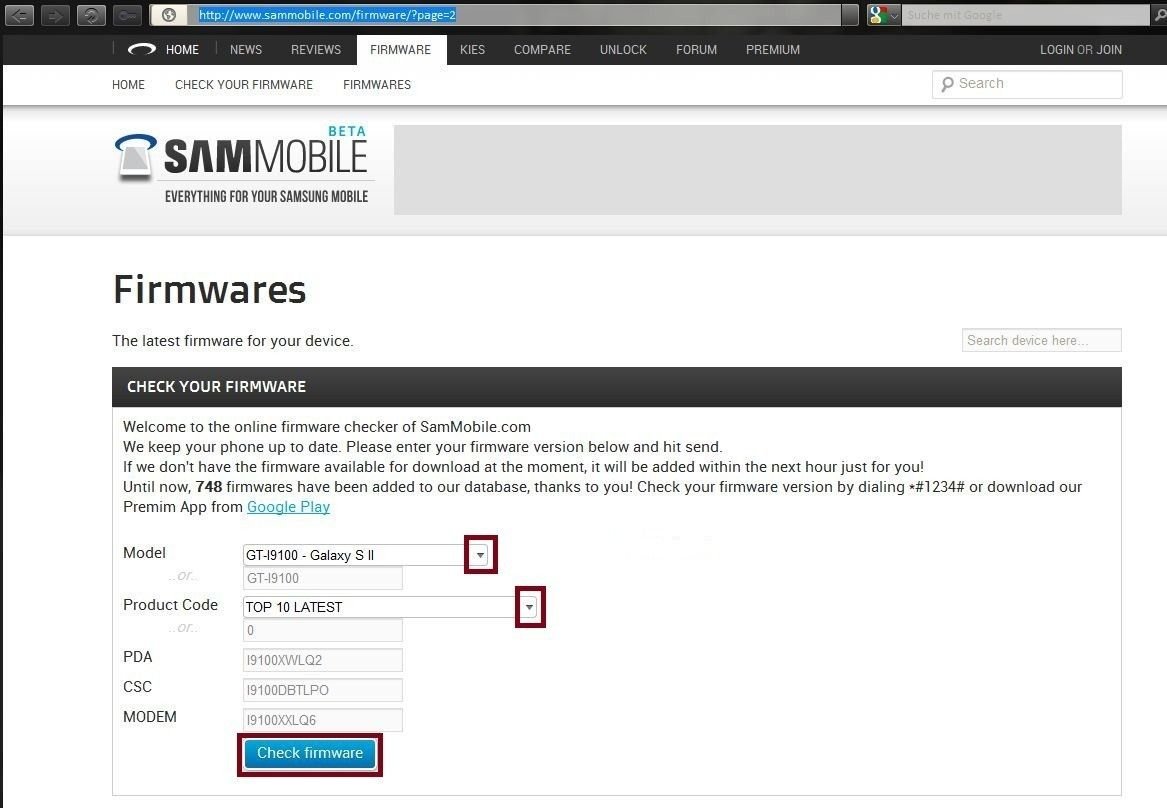Click the magnifier icon at the end of the Google search field
Image resolution: width=1167 pixels, height=808 pixels.
pyautogui.click(x=1158, y=15)
